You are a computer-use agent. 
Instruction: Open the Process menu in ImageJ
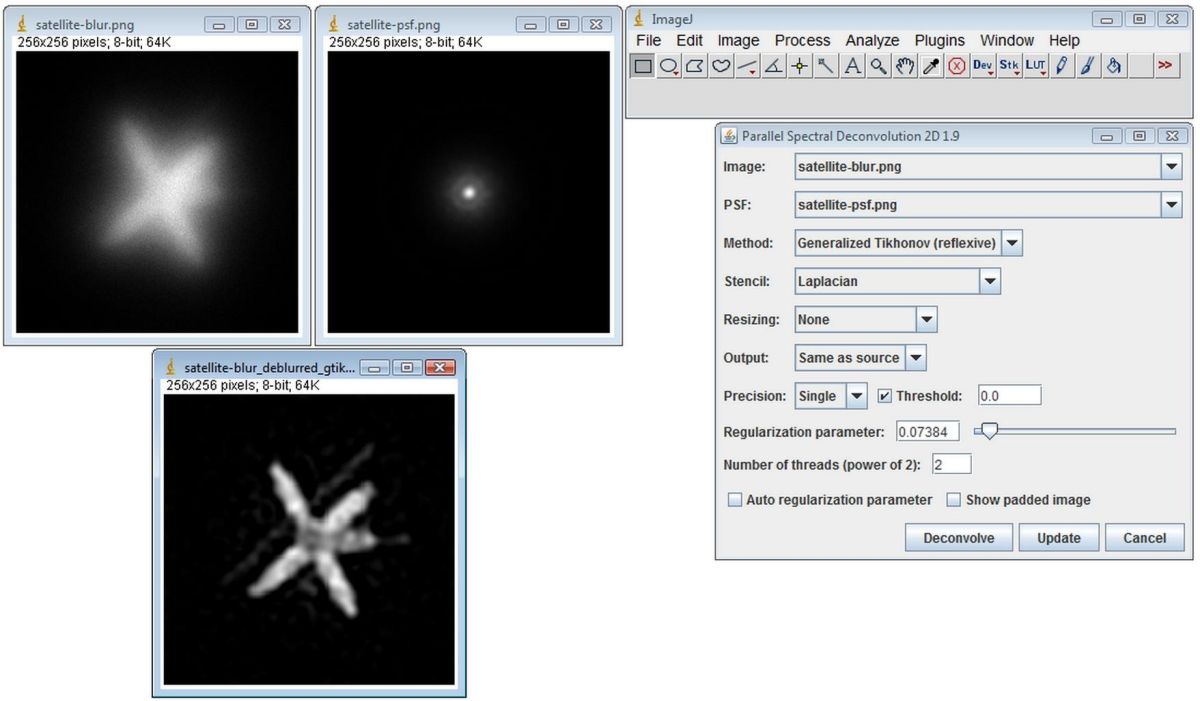click(x=802, y=40)
